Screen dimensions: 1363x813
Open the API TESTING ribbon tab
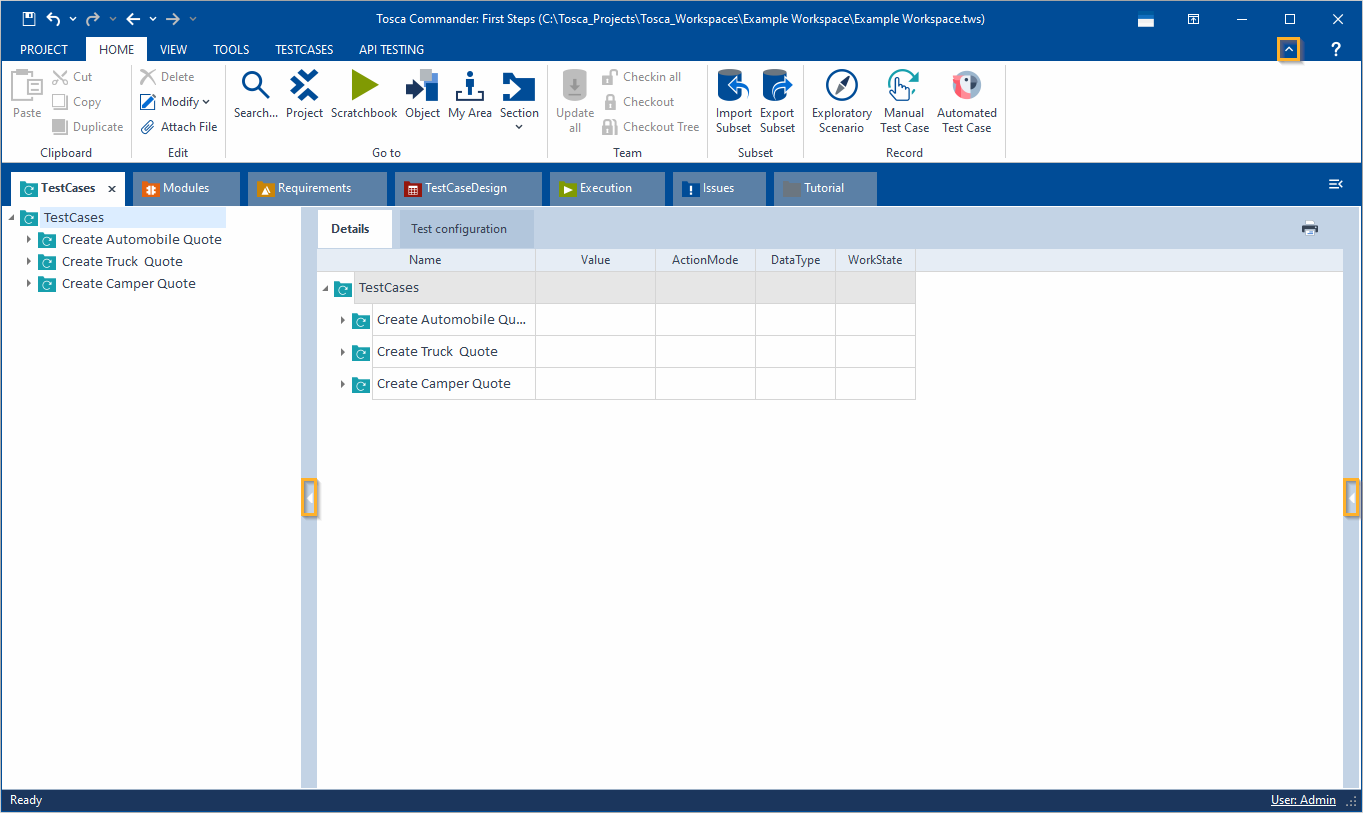click(x=391, y=49)
